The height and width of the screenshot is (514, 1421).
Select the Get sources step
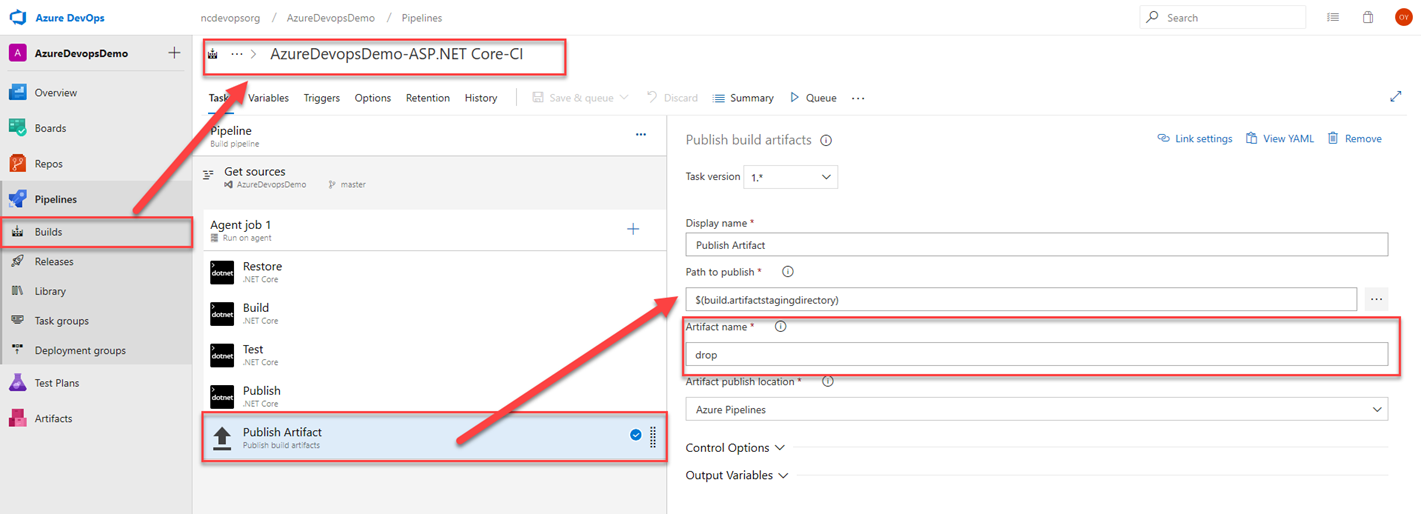pos(429,177)
